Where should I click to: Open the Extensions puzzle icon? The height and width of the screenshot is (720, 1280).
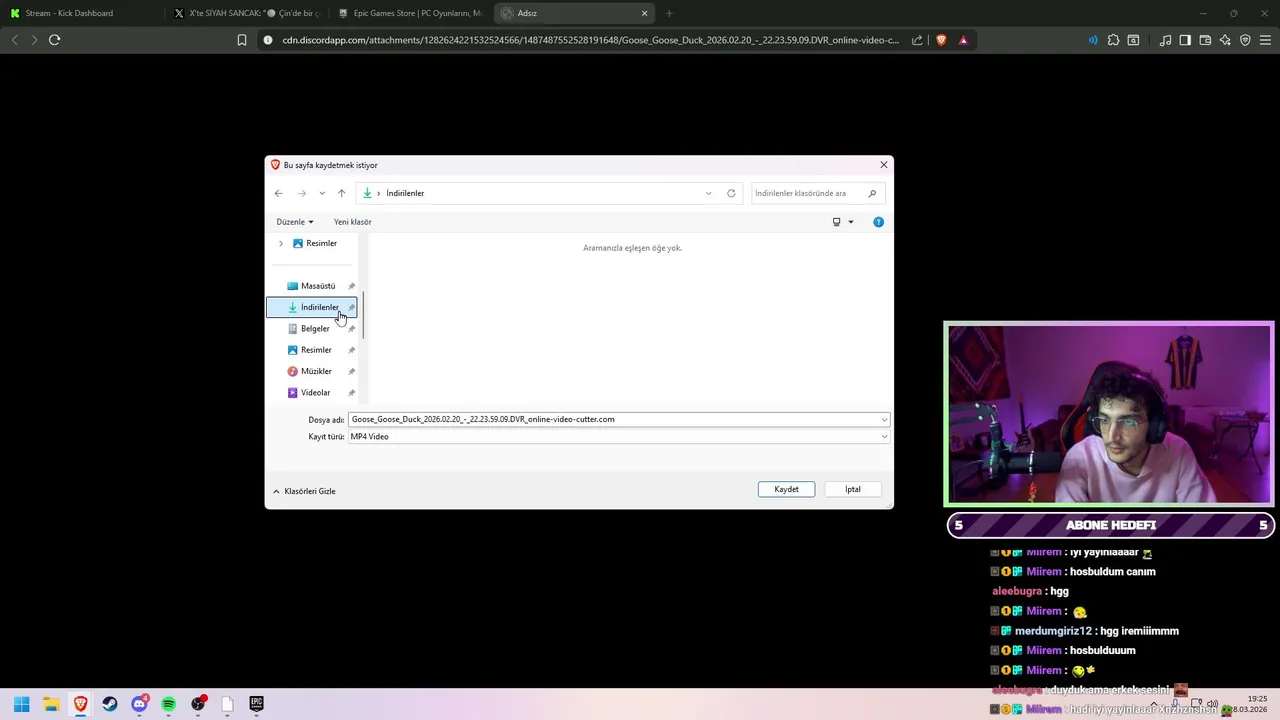pos(1113,40)
